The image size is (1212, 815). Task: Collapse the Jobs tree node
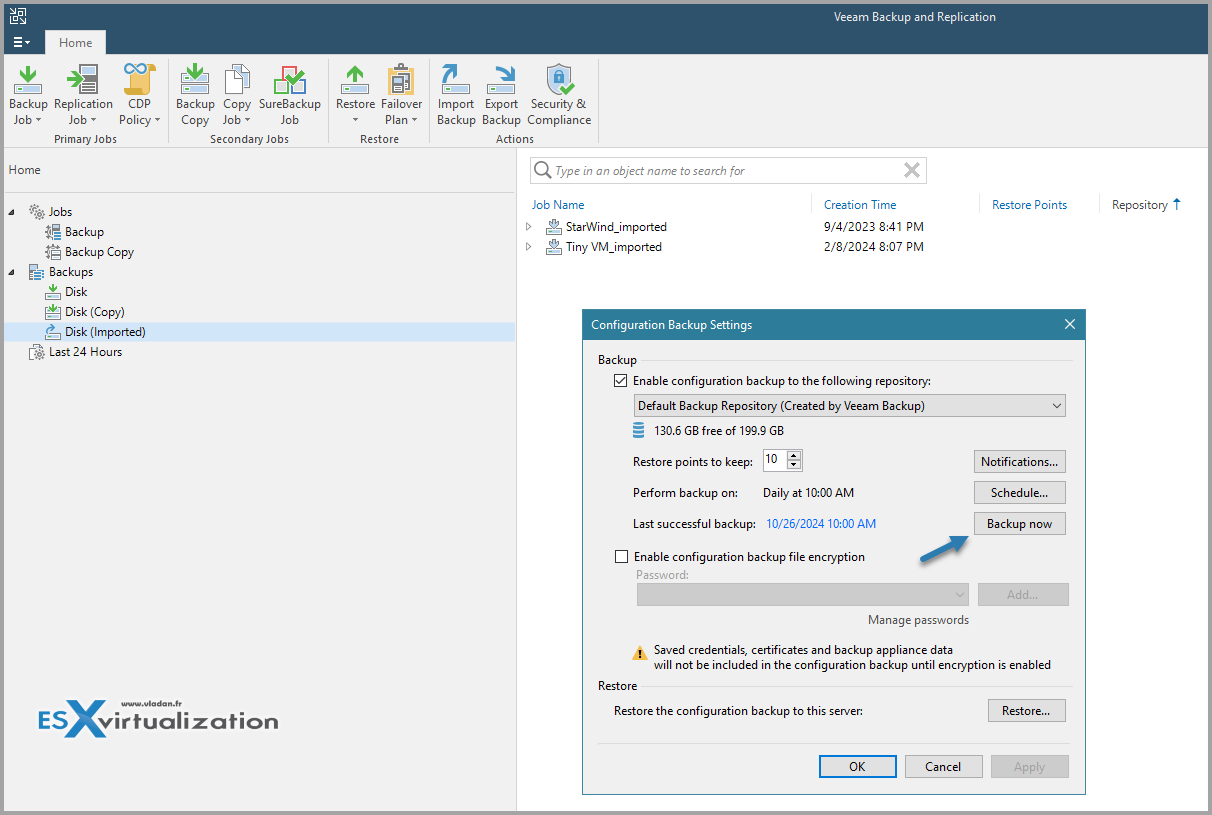(x=12, y=212)
